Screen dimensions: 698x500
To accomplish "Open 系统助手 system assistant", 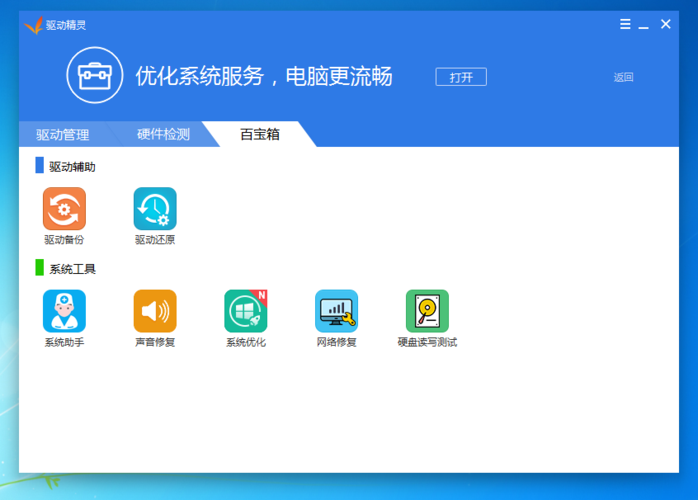I will [64, 312].
